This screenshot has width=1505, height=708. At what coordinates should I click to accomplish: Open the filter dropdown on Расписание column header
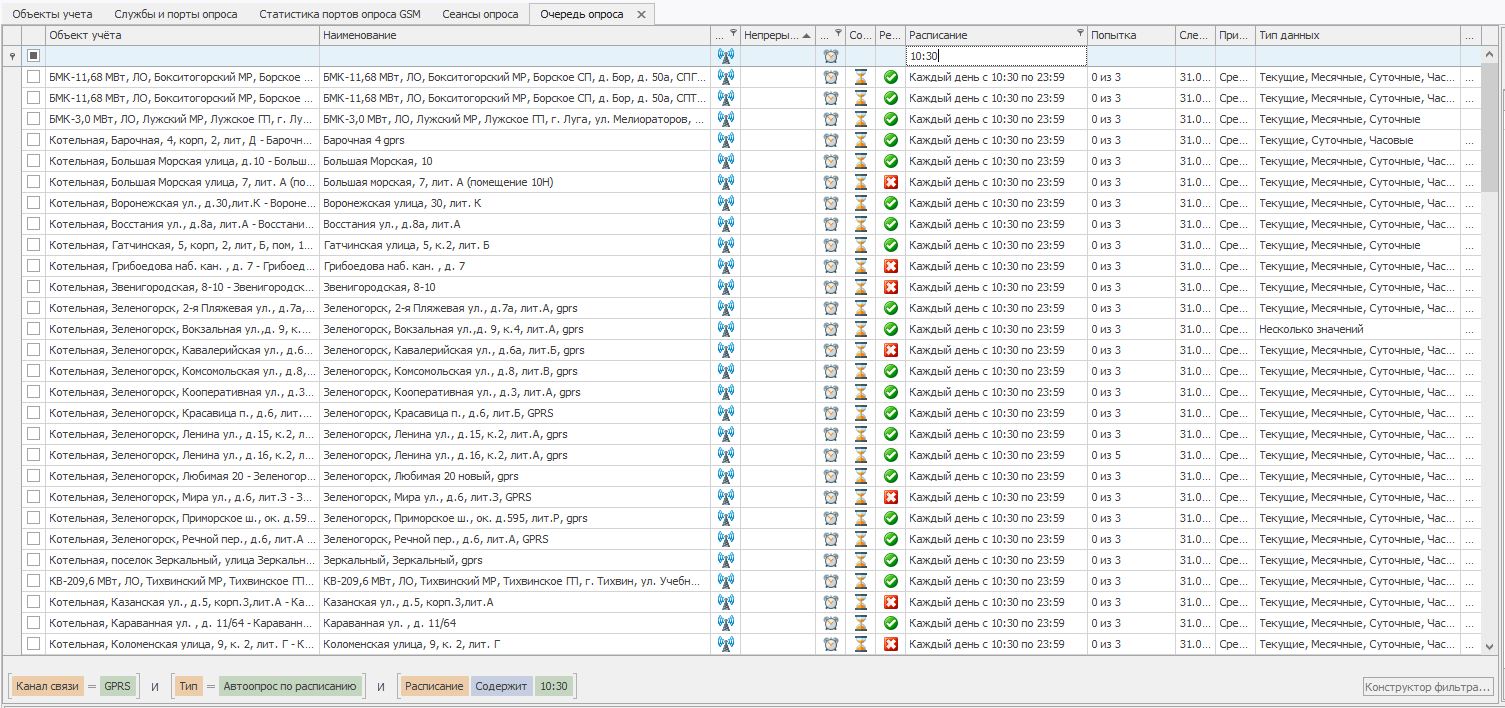pos(1079,34)
